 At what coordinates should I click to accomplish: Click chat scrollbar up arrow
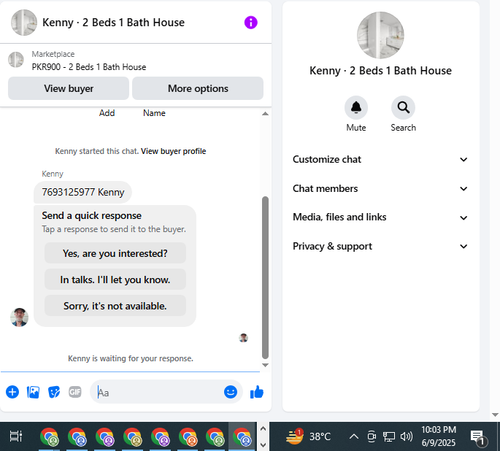(x=265, y=114)
